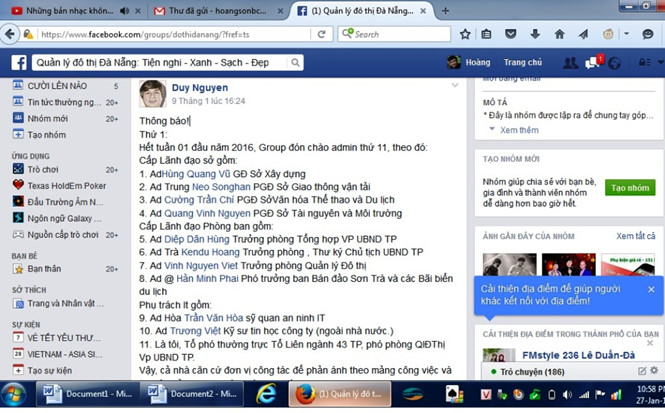Close the Gmail tab
Viewport: 665px width, 413px height.
pyautogui.click(x=280, y=11)
